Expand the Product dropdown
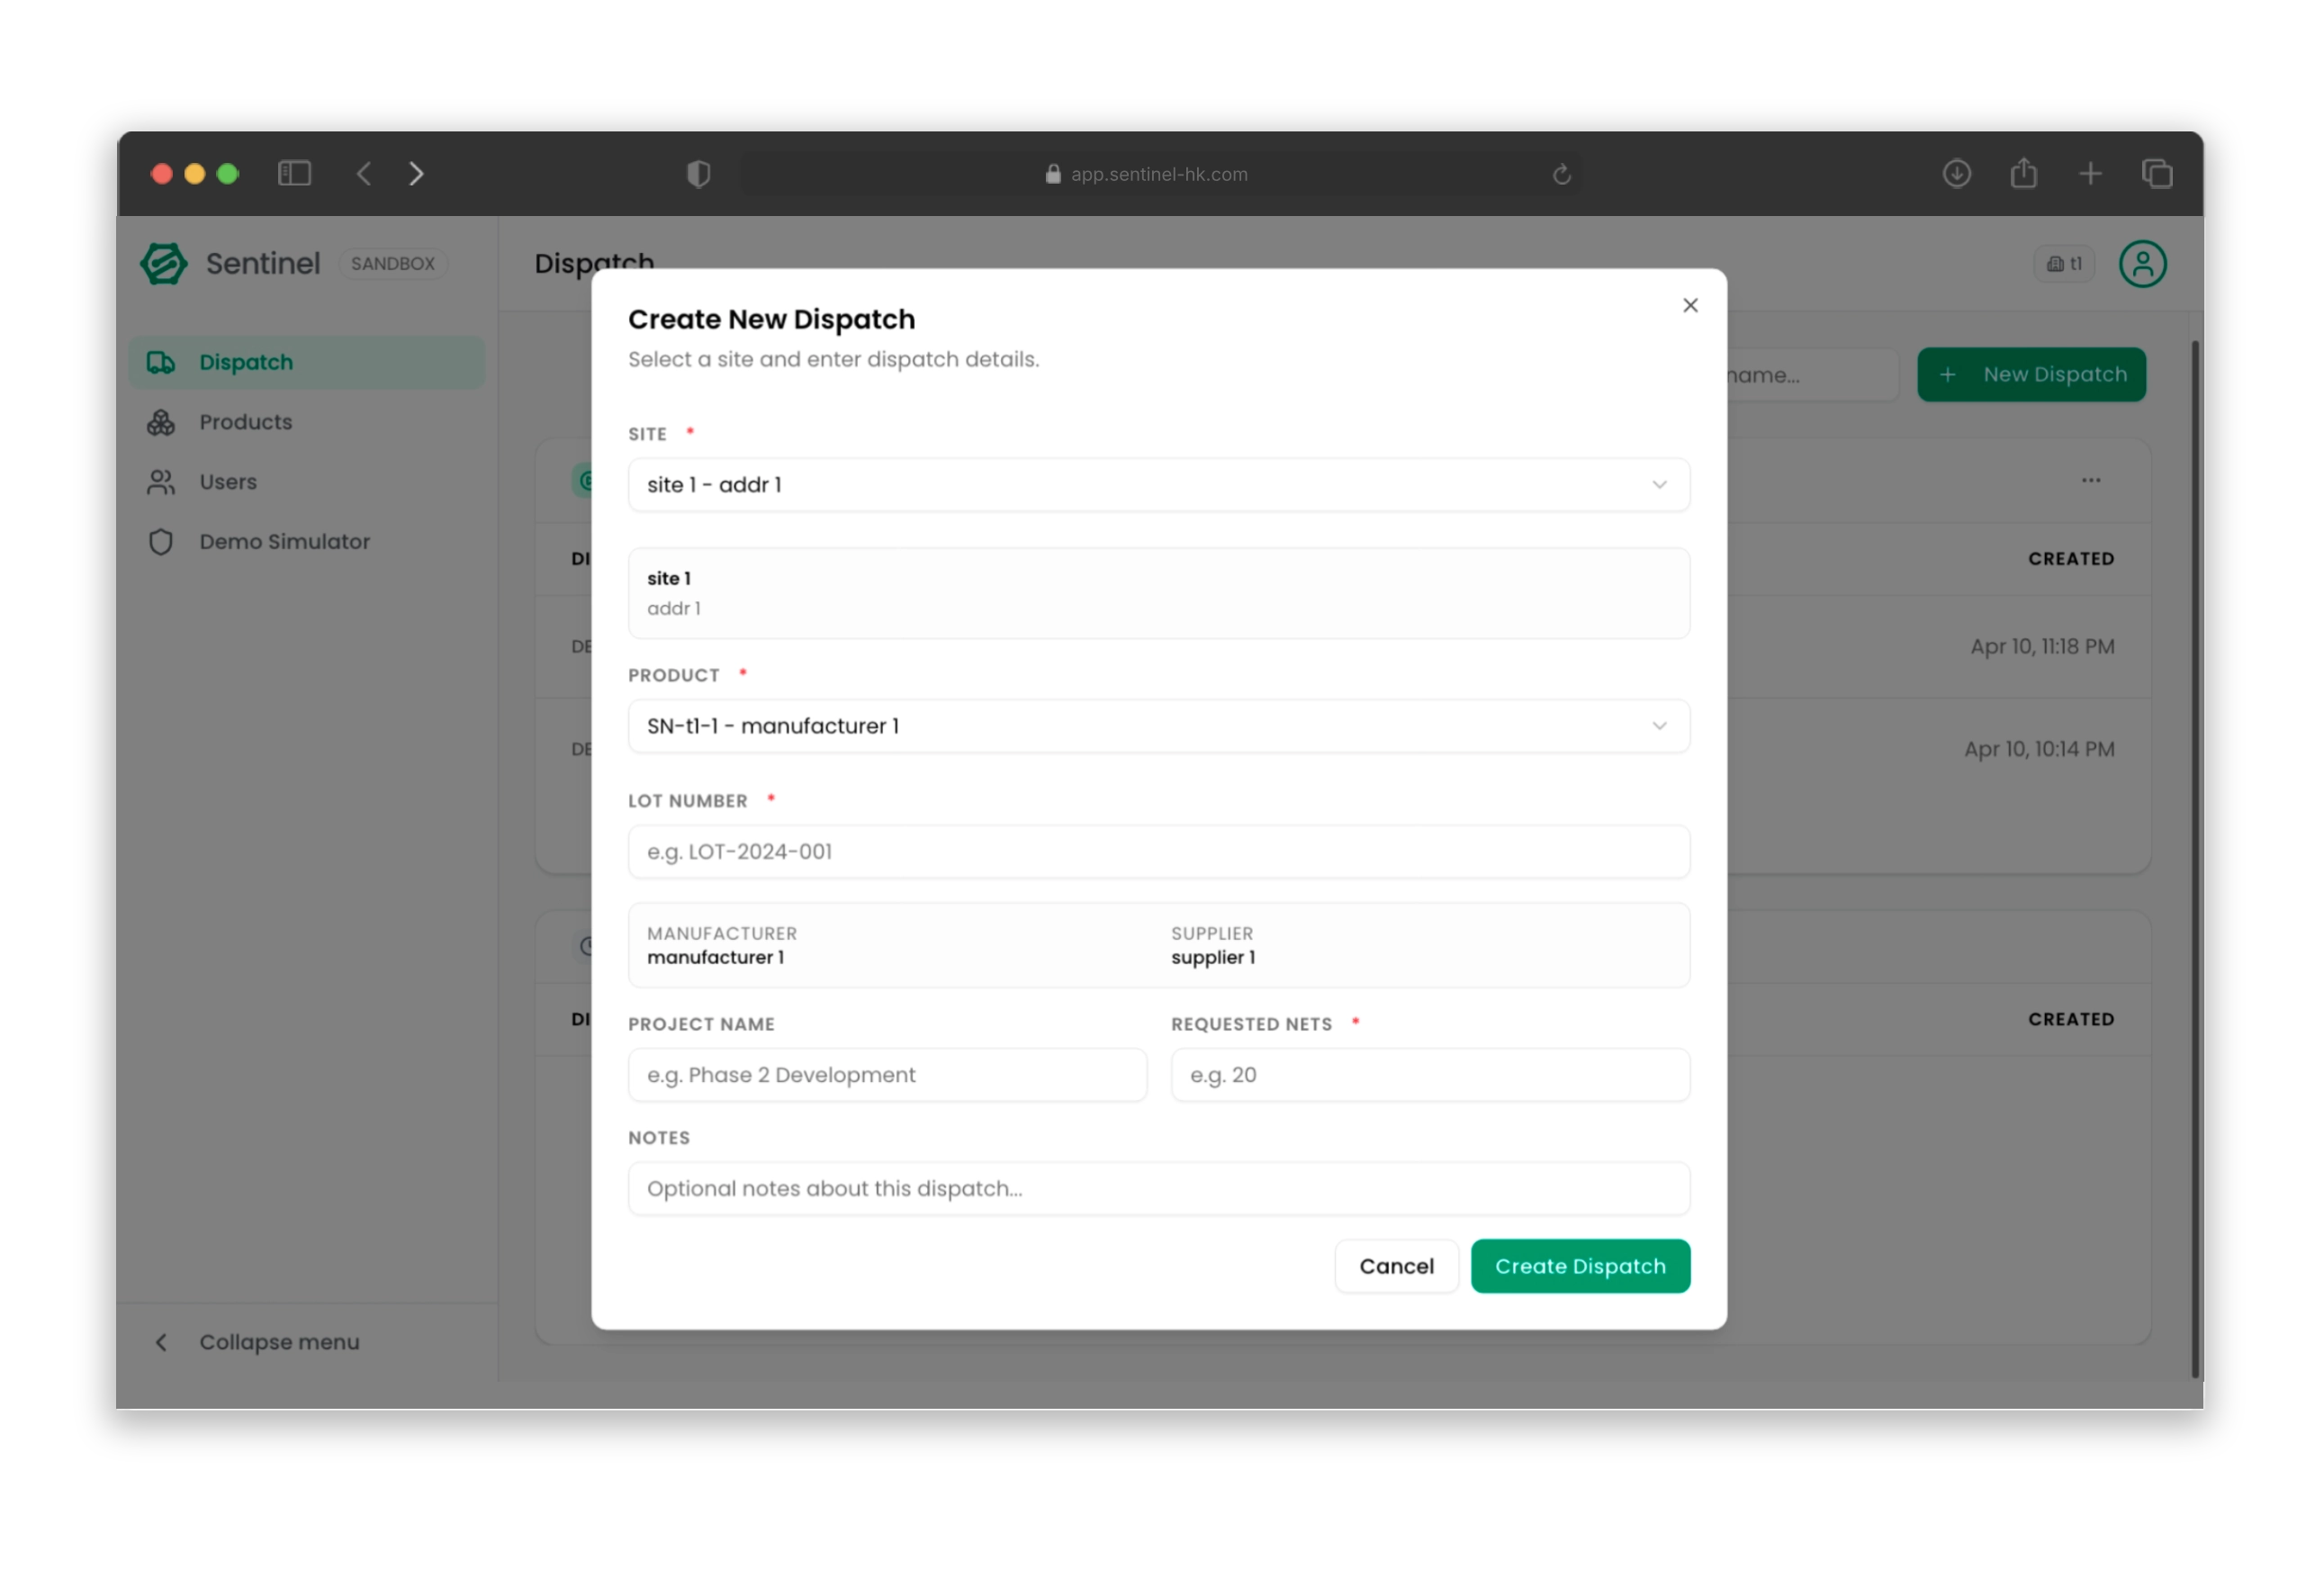 tap(1158, 726)
